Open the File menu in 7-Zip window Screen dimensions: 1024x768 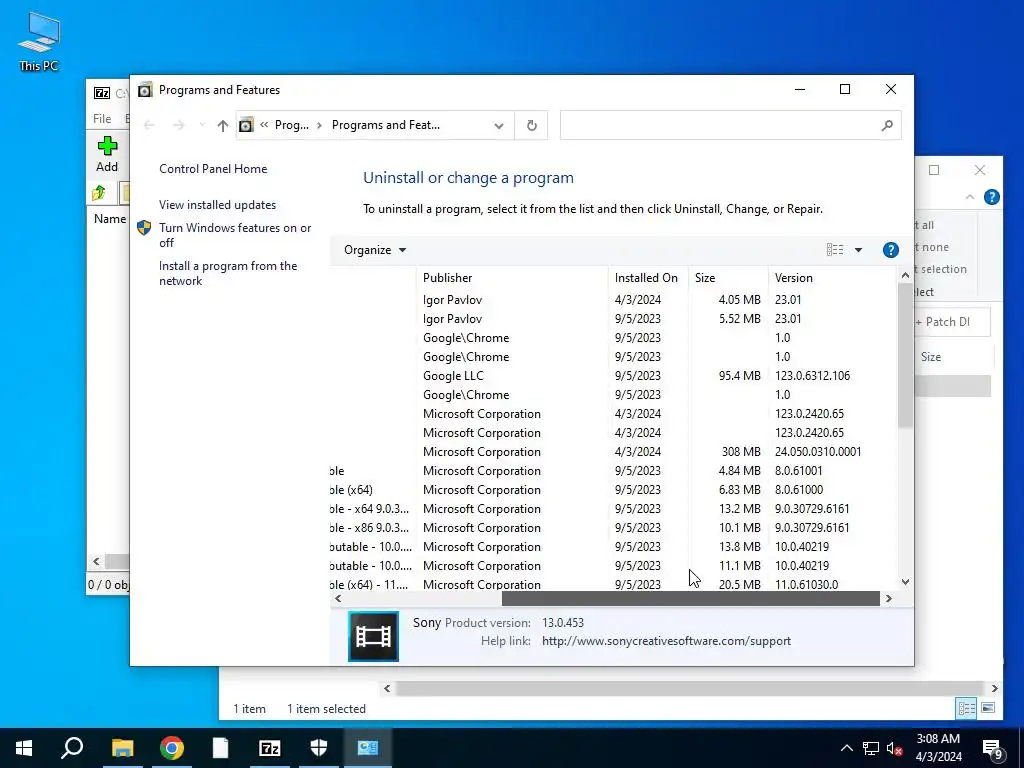102,119
